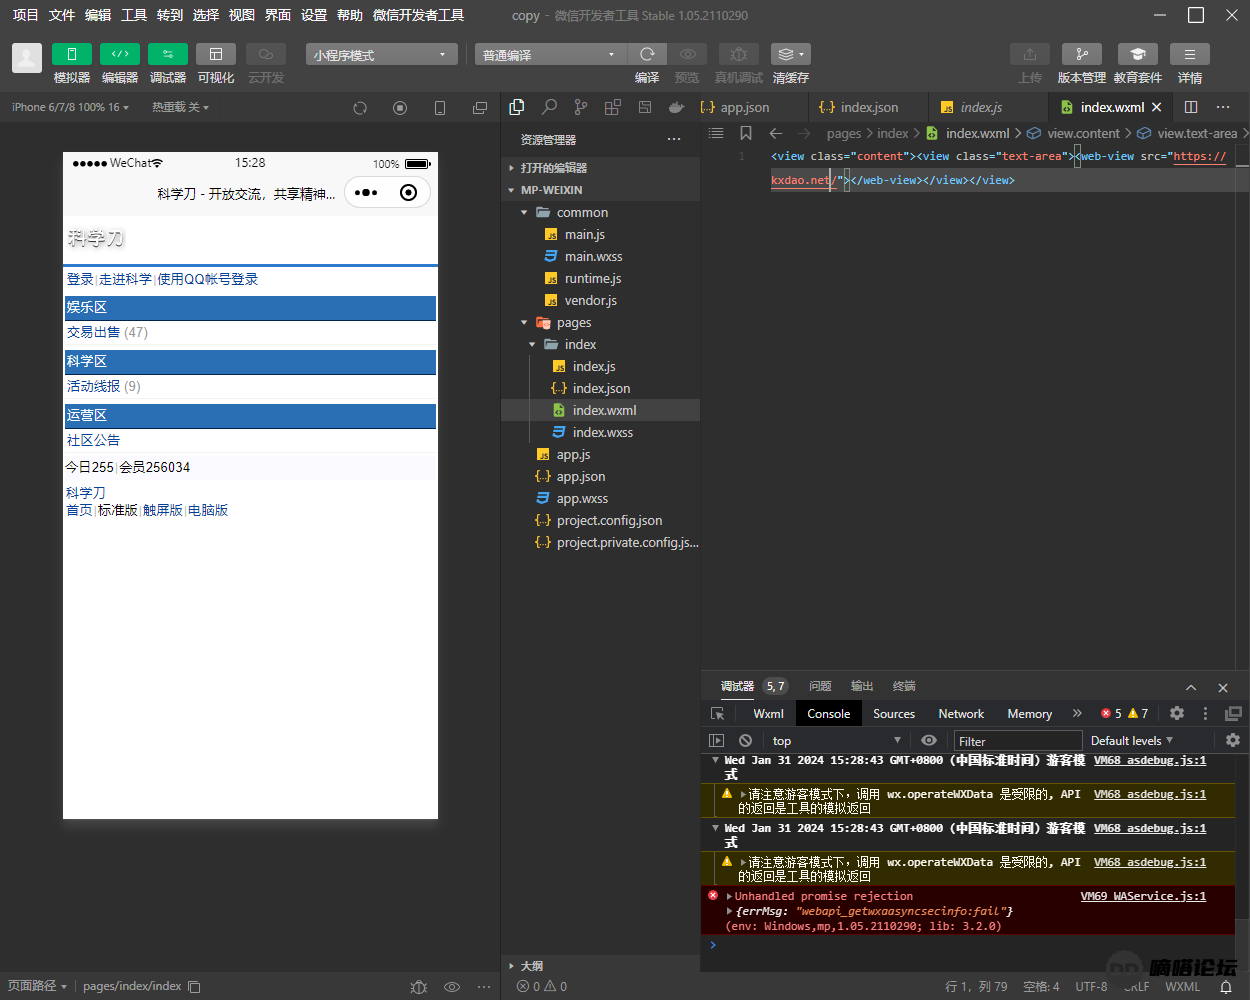Switch to the Network tab

pos(960,713)
